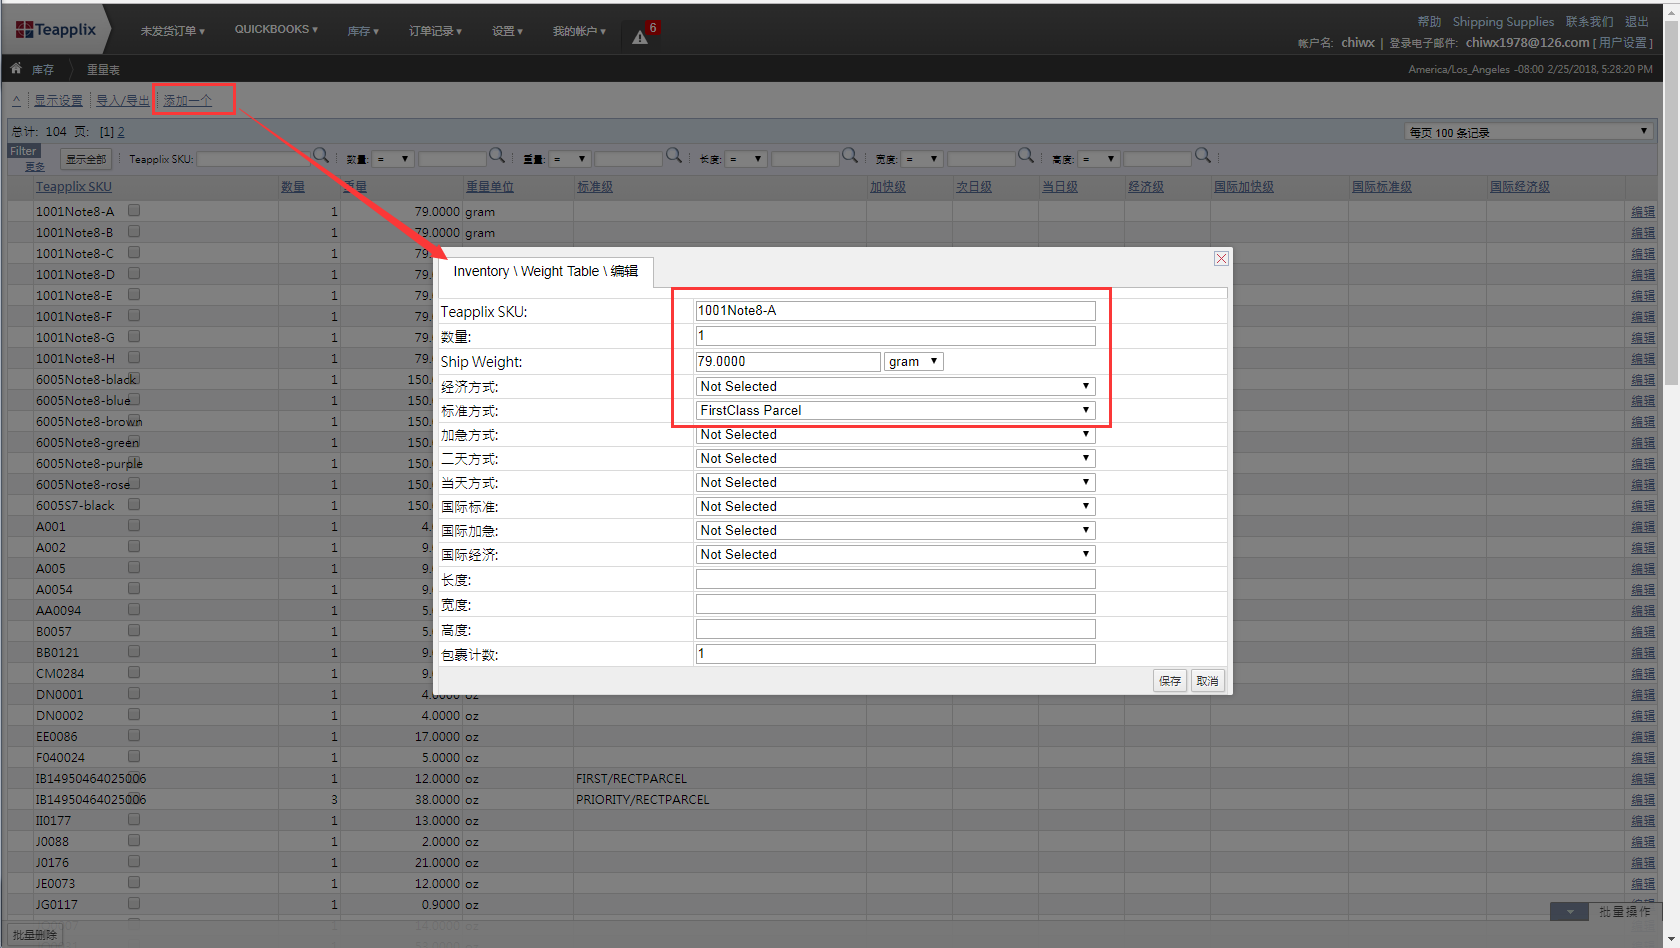Screen dimensions: 1680x948
Task: Open the 当天方式 dropdown
Action: pos(895,482)
